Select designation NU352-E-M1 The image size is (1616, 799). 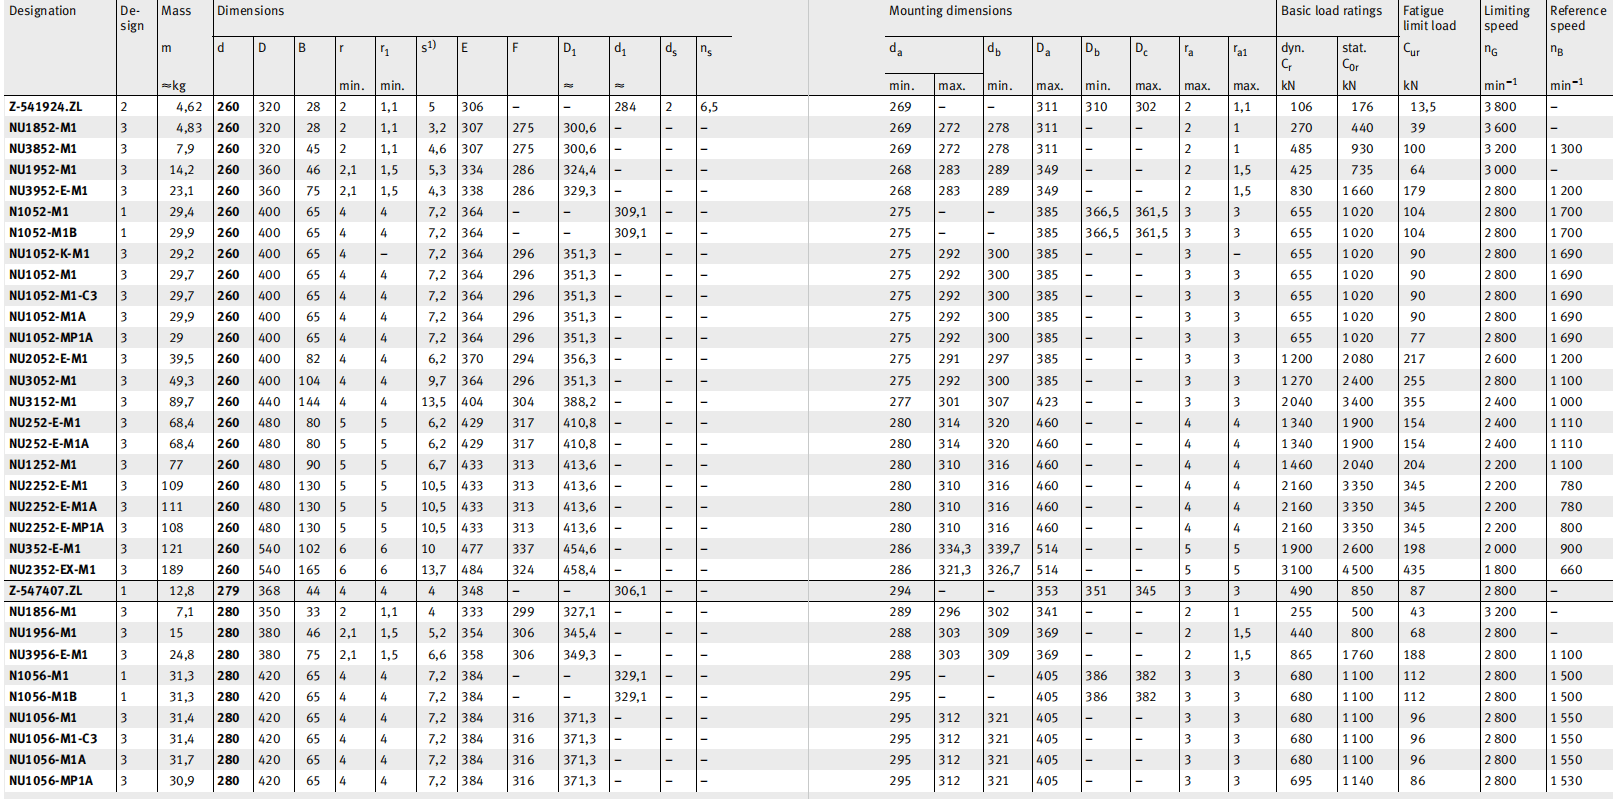pyautogui.click(x=45, y=549)
